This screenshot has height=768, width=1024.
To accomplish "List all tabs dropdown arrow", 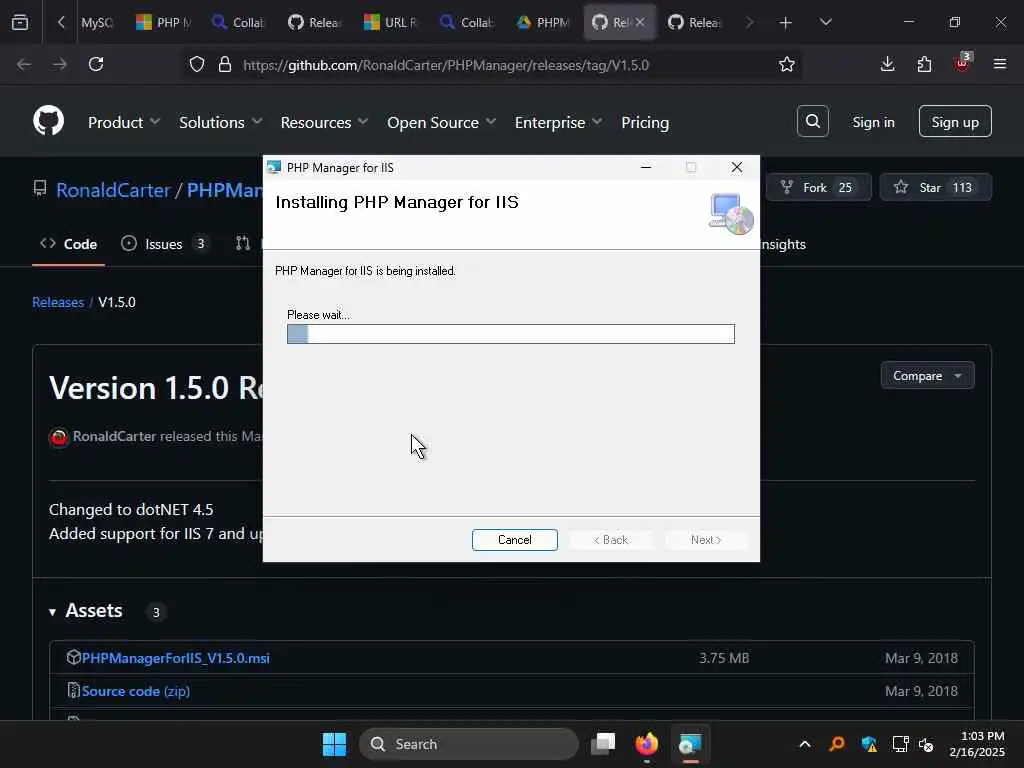I will (x=826, y=23).
